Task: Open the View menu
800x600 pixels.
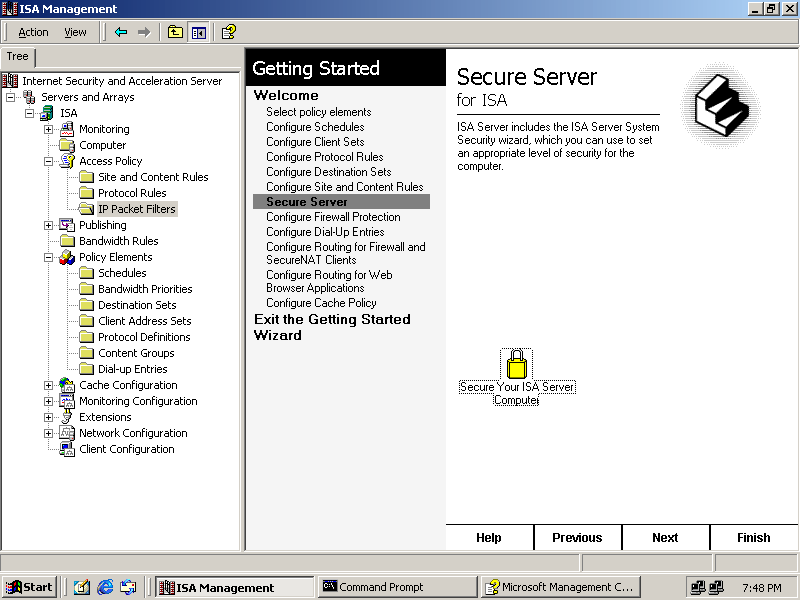Action: point(76,32)
